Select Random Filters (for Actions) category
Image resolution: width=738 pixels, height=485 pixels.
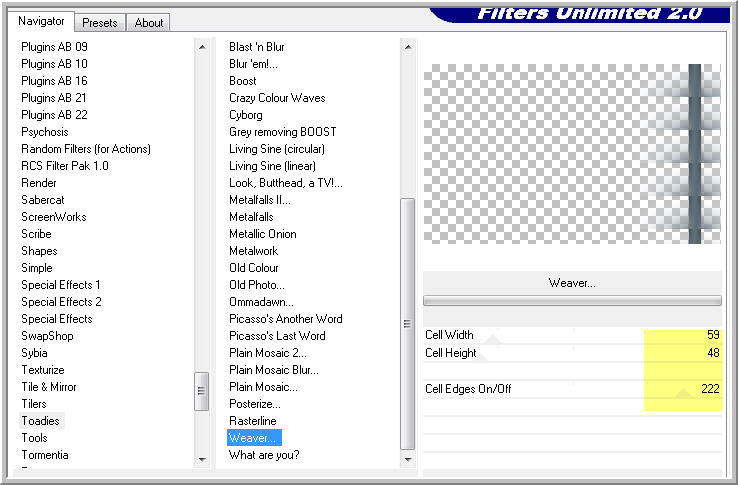coord(86,149)
